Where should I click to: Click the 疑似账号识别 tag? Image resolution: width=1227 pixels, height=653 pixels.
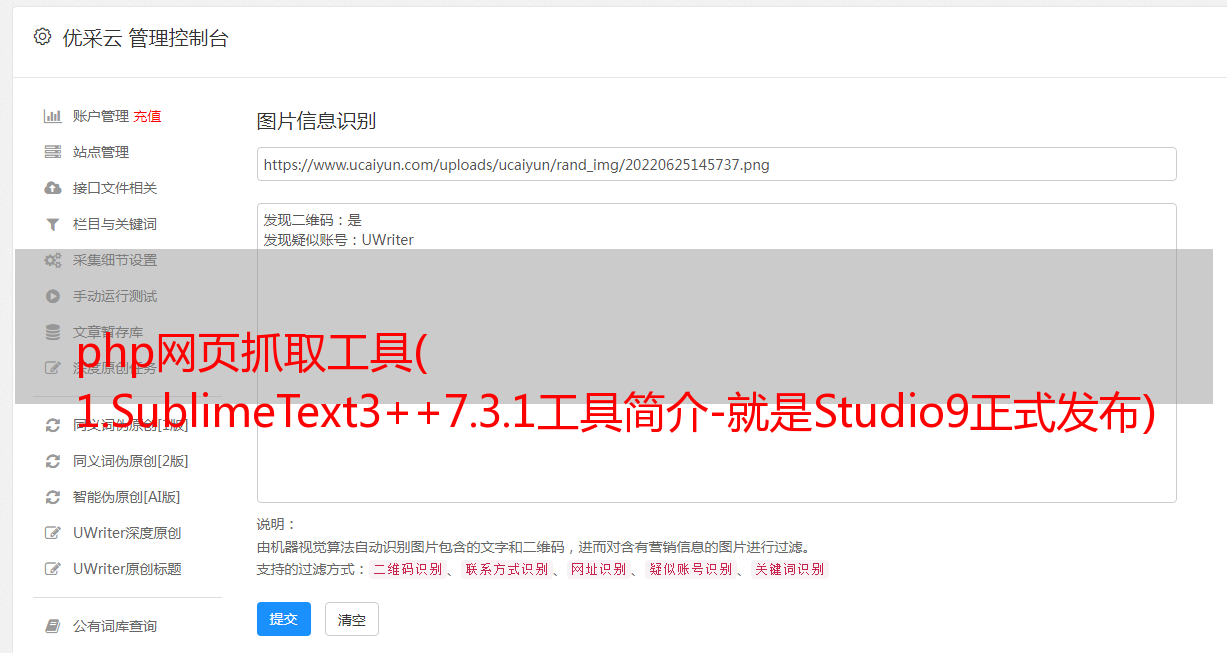(x=691, y=569)
